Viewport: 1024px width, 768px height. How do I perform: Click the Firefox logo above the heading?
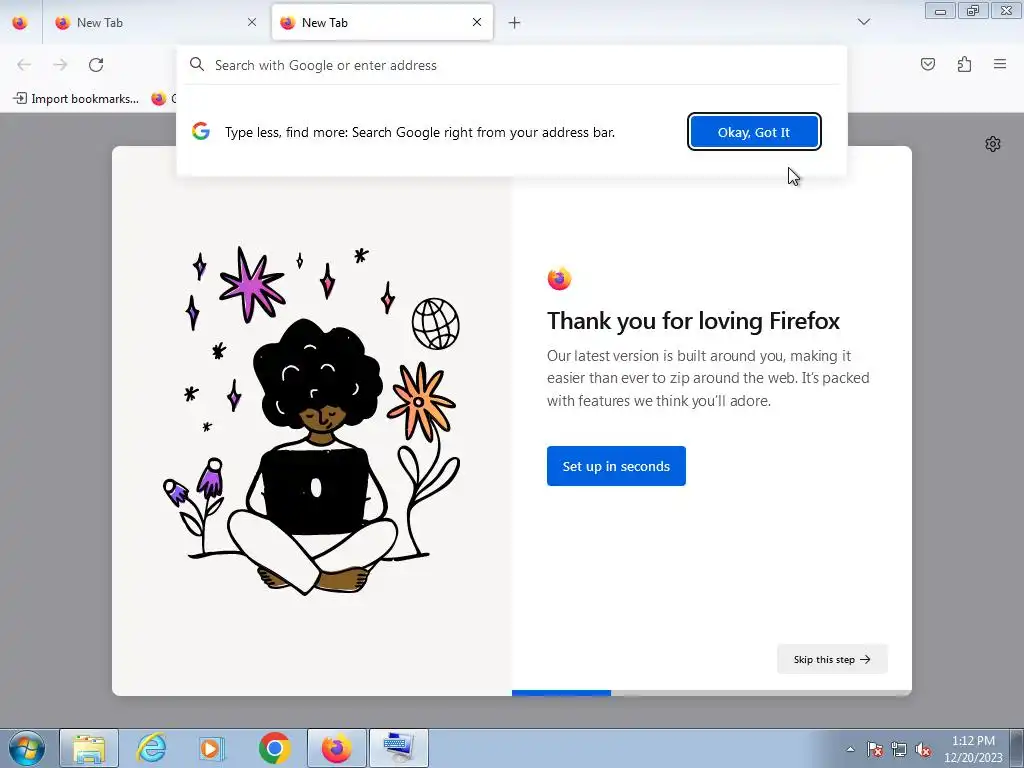pyautogui.click(x=559, y=279)
